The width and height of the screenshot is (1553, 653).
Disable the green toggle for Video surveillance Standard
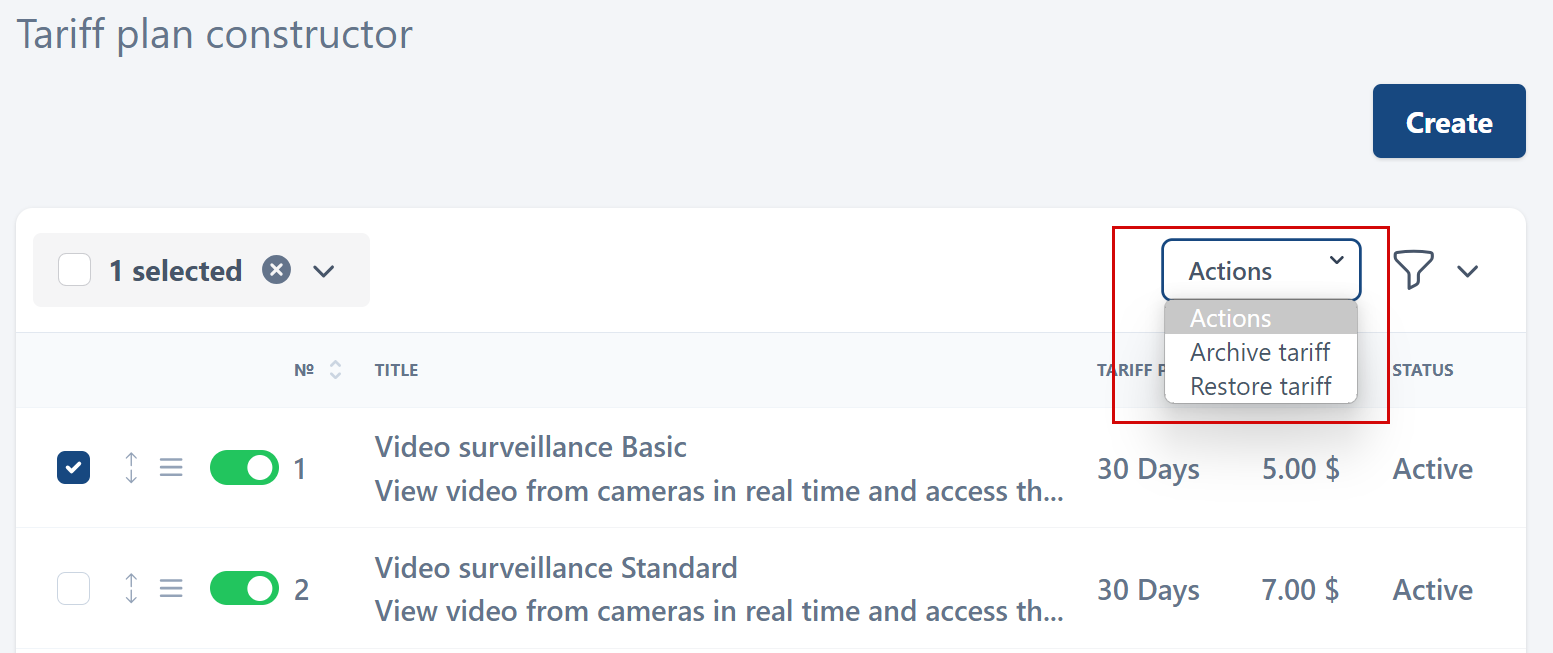click(x=244, y=589)
